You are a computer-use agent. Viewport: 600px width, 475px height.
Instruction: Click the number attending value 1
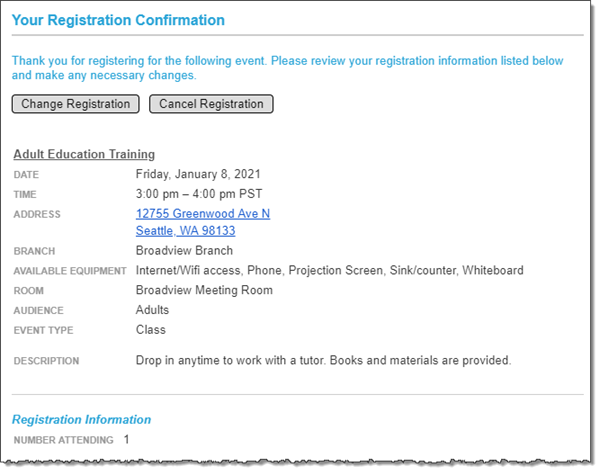pyautogui.click(x=126, y=439)
